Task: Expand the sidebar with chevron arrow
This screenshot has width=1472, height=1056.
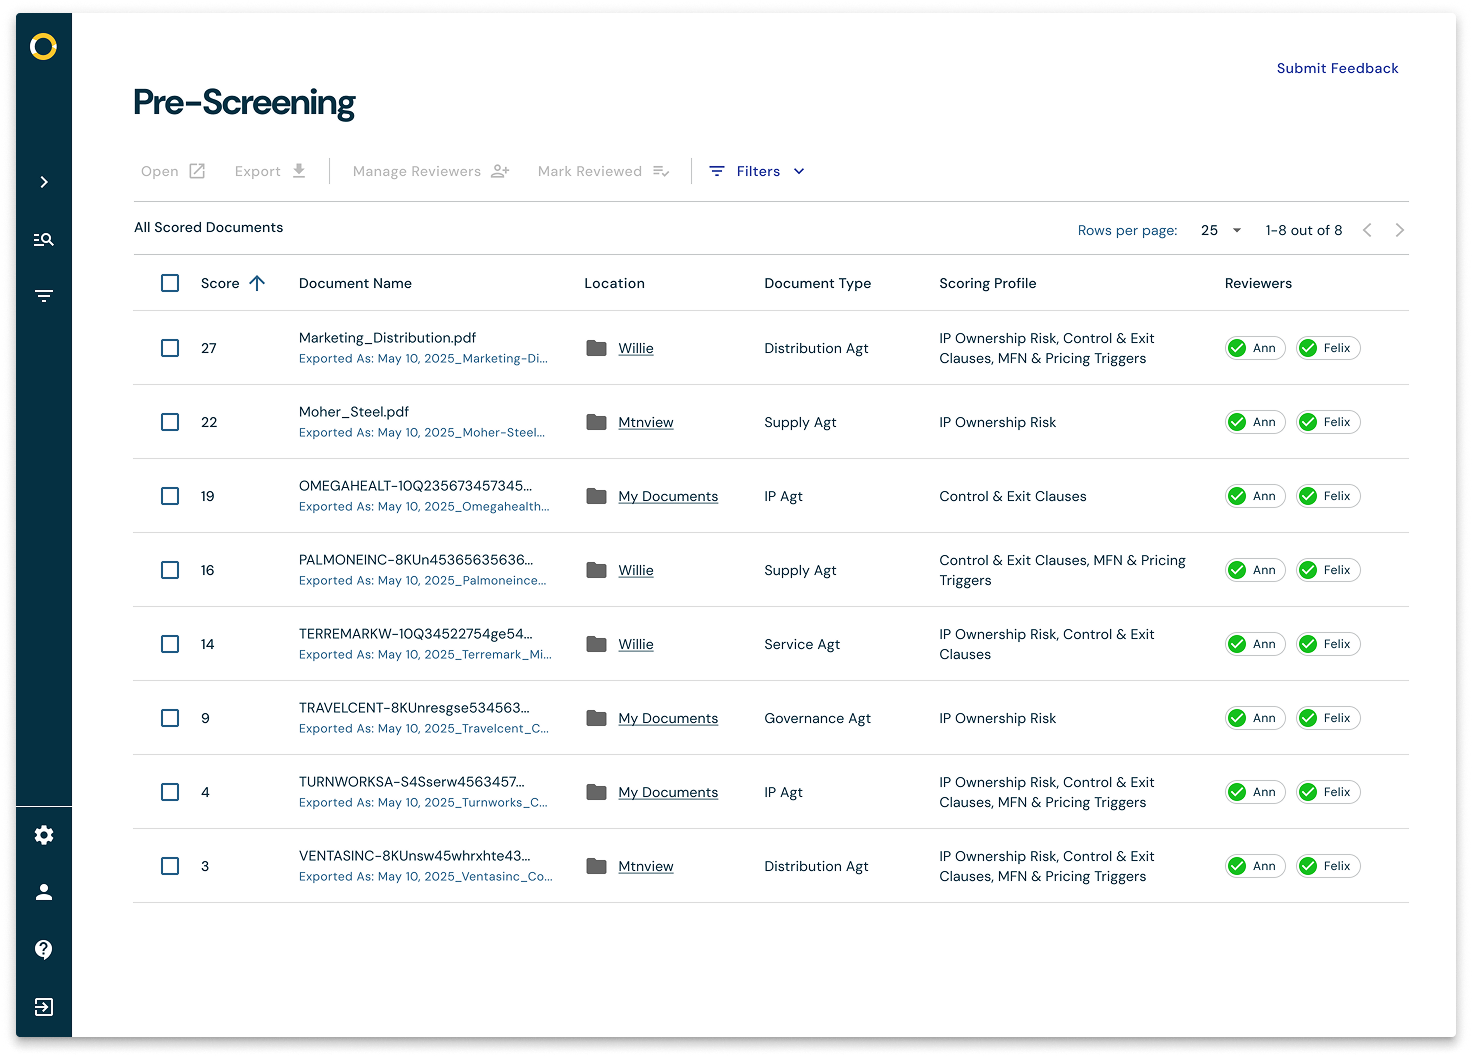Action: (43, 182)
